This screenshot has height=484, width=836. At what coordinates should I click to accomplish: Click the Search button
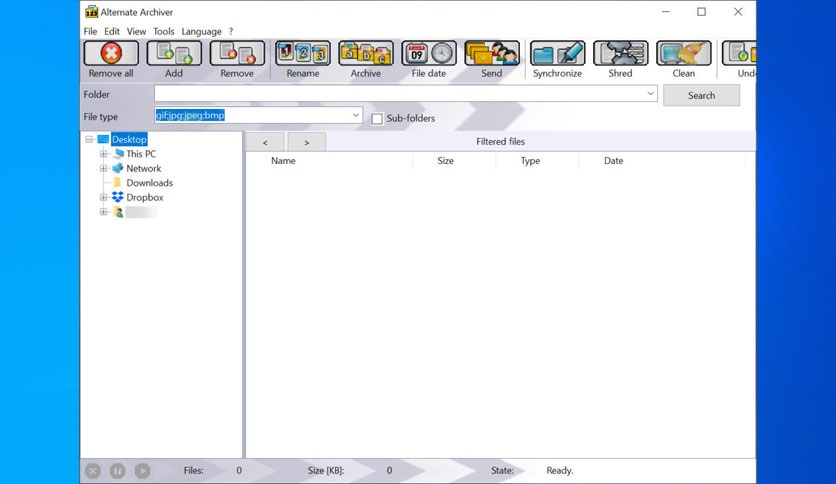(701, 95)
